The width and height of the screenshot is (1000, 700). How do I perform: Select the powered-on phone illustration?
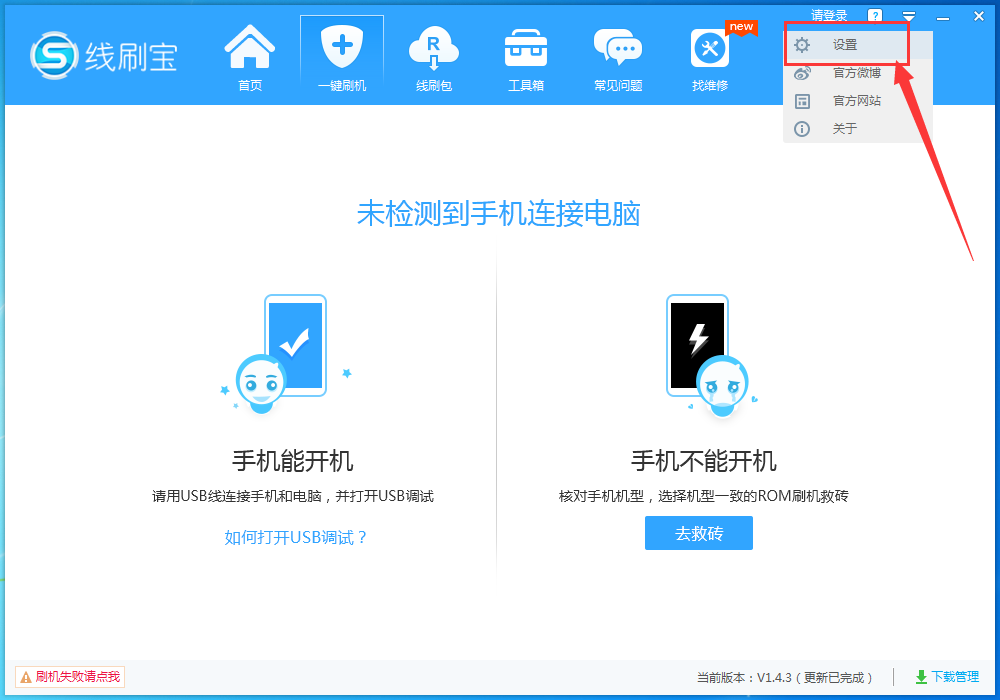coord(297,345)
